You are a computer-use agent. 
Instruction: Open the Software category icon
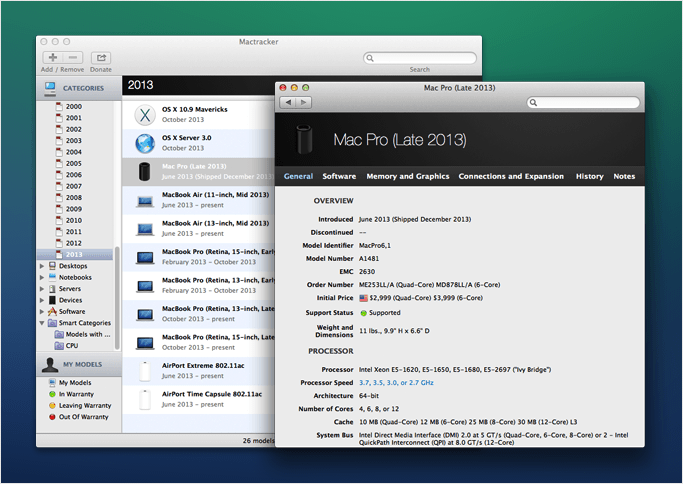coord(52,311)
